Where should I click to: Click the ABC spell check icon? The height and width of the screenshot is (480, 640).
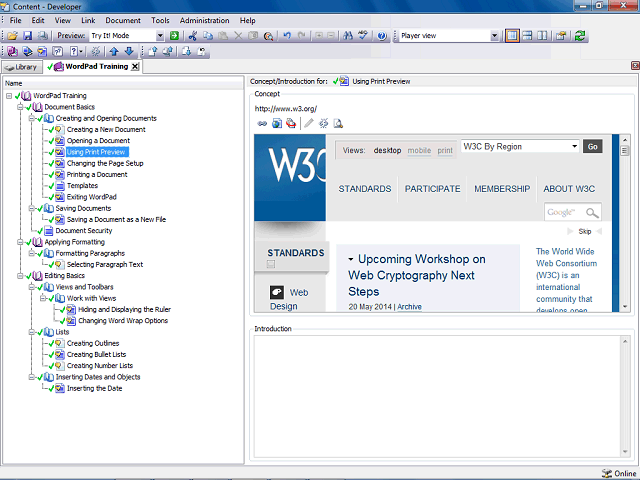click(x=363, y=36)
